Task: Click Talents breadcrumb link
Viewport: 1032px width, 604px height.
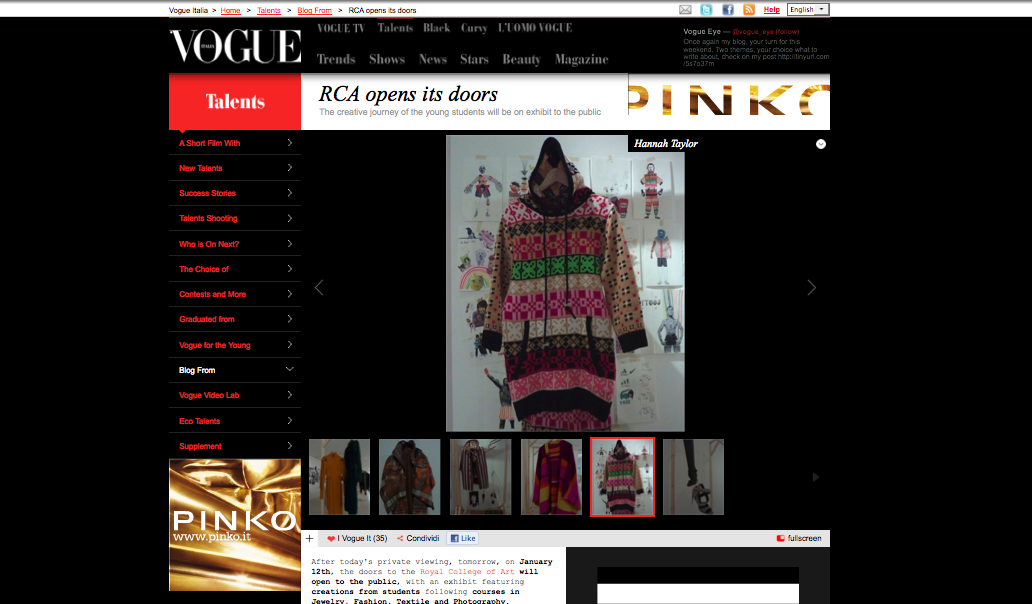Action: point(269,11)
